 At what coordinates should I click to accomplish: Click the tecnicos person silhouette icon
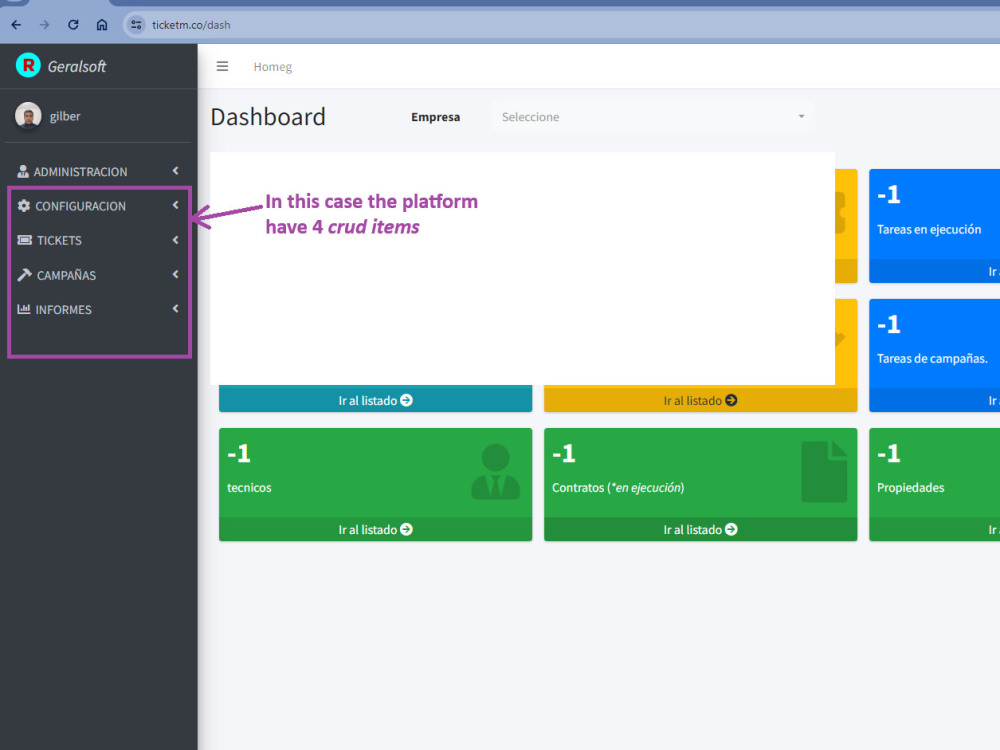[x=496, y=471]
